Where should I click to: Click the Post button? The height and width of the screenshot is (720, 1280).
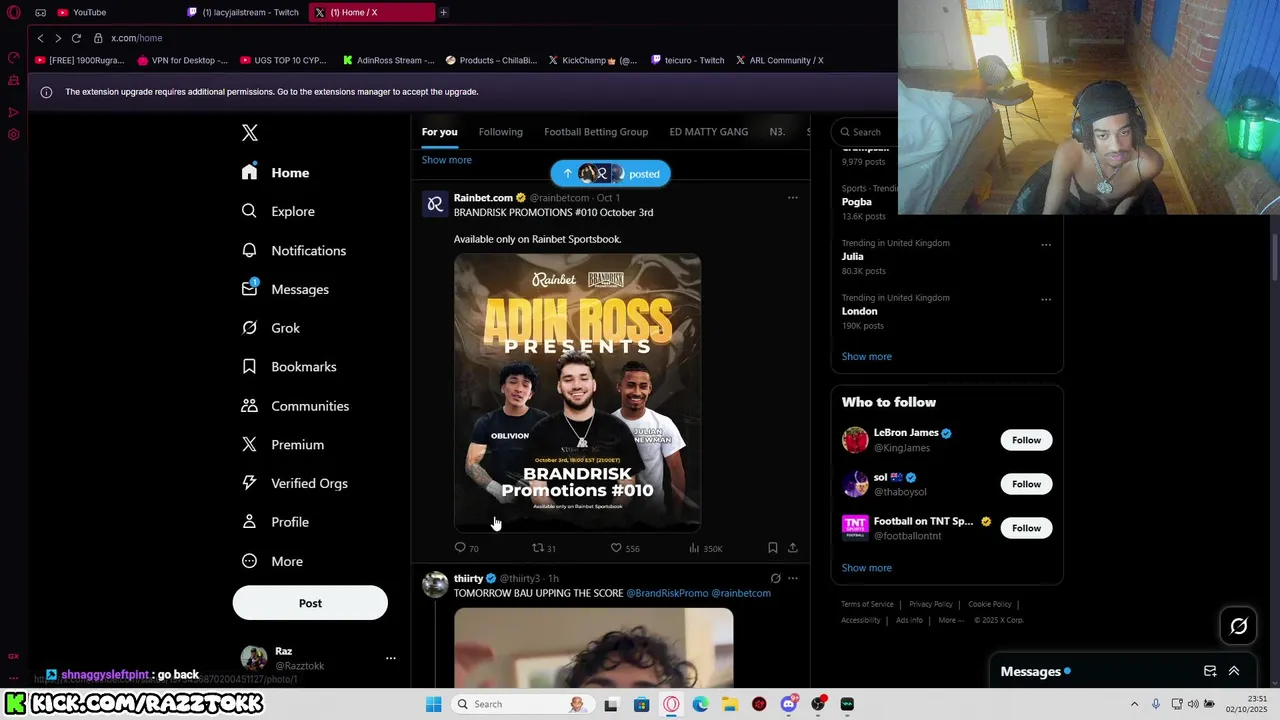pyautogui.click(x=310, y=603)
